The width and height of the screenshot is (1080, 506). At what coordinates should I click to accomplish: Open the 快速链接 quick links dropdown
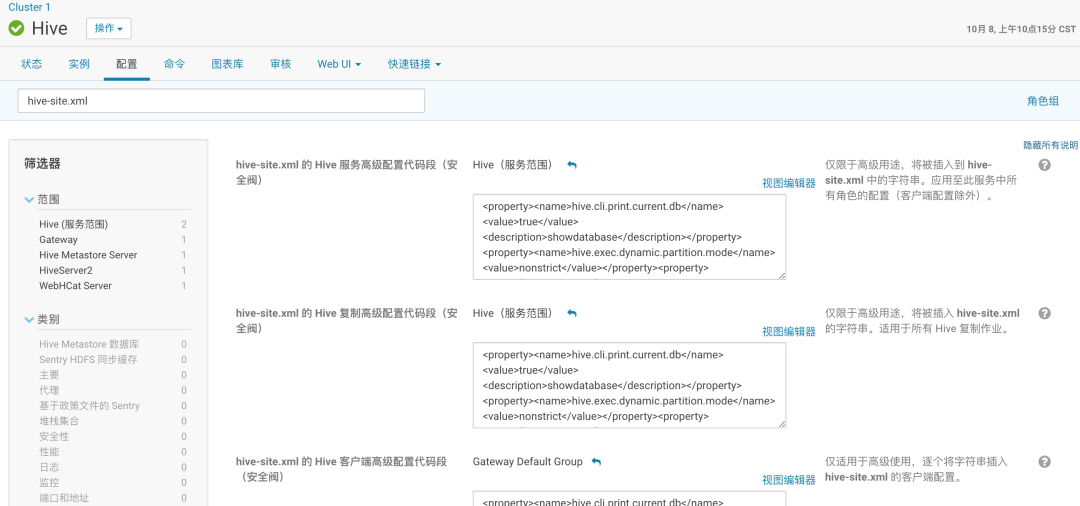coord(414,64)
